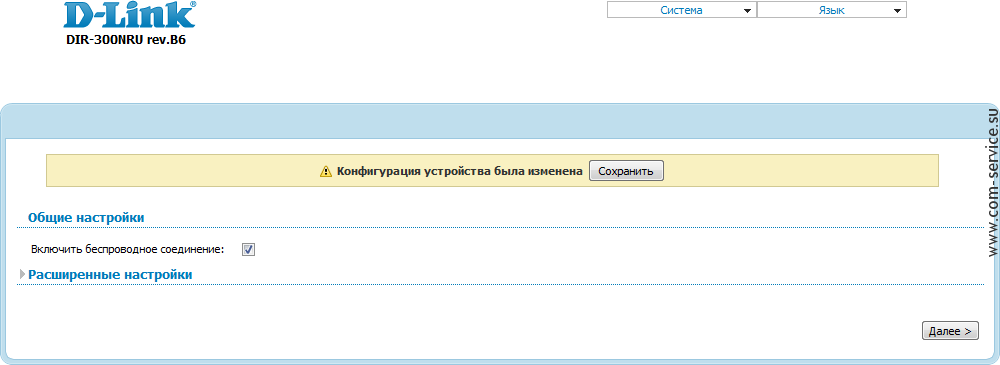Click the Общие настройки heading
The width and height of the screenshot is (1000, 365).
[86, 218]
